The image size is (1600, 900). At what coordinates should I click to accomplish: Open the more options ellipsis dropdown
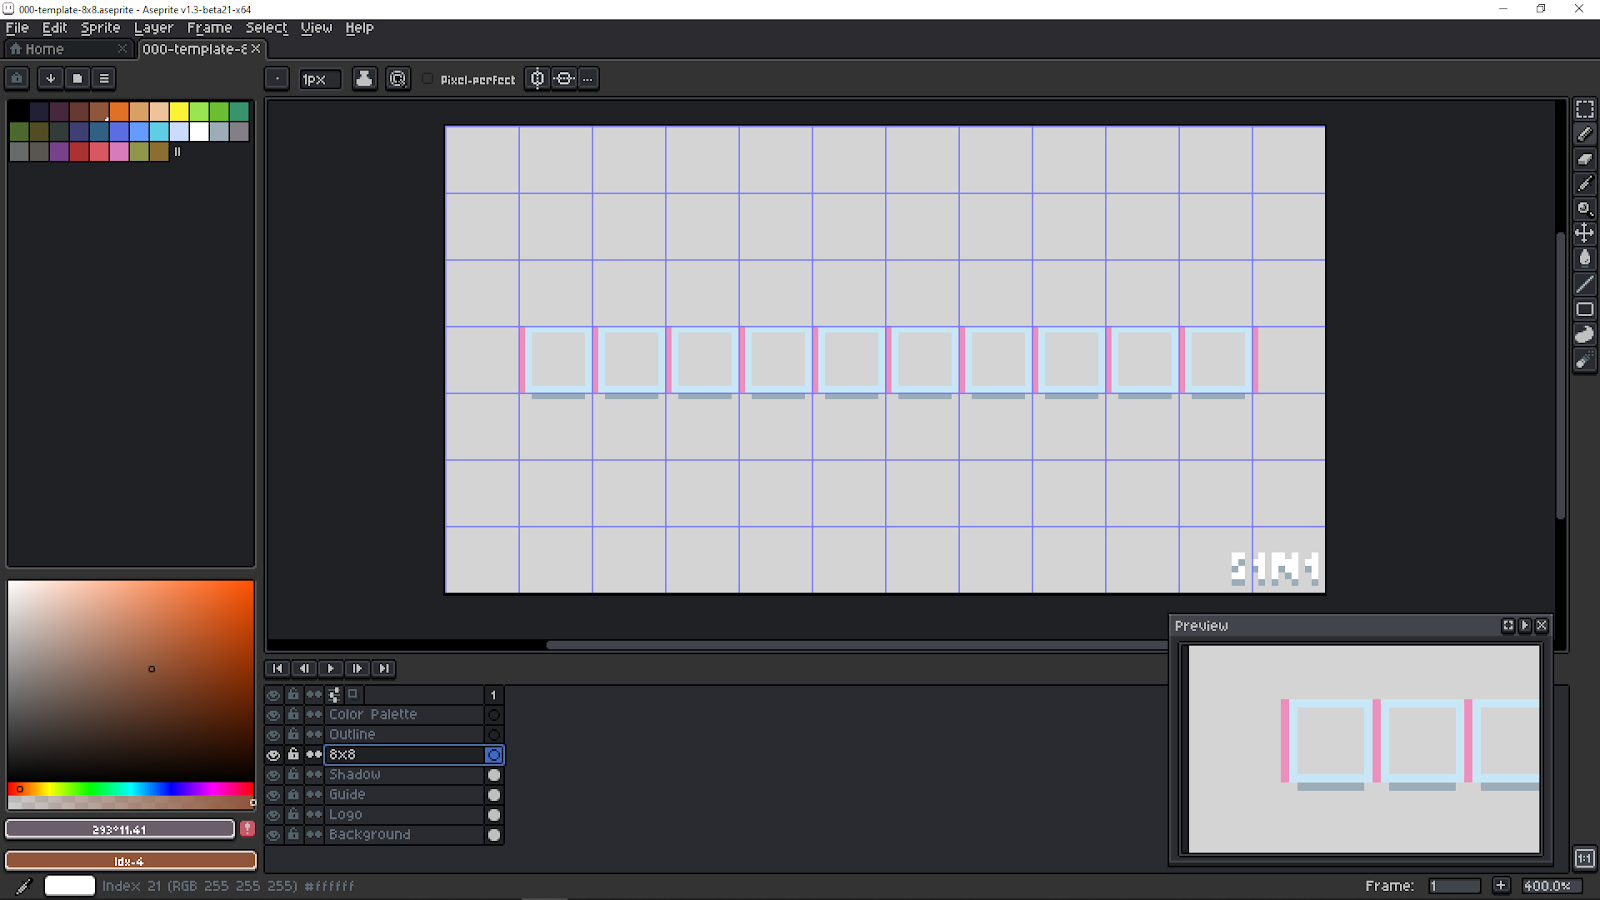point(588,79)
